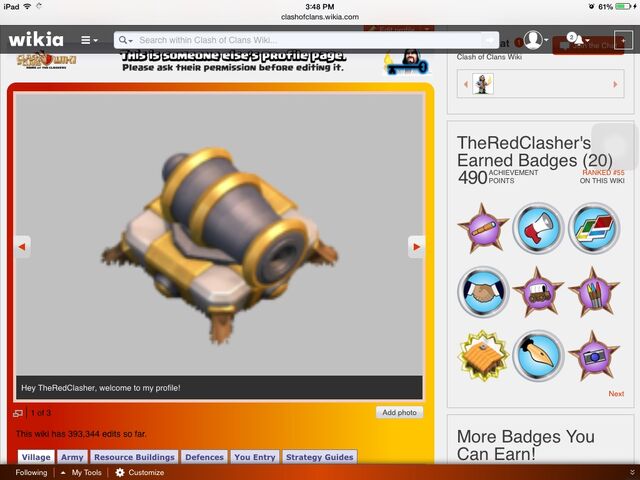
Task: Show next slideshow photo with right arrow
Action: tap(416, 247)
